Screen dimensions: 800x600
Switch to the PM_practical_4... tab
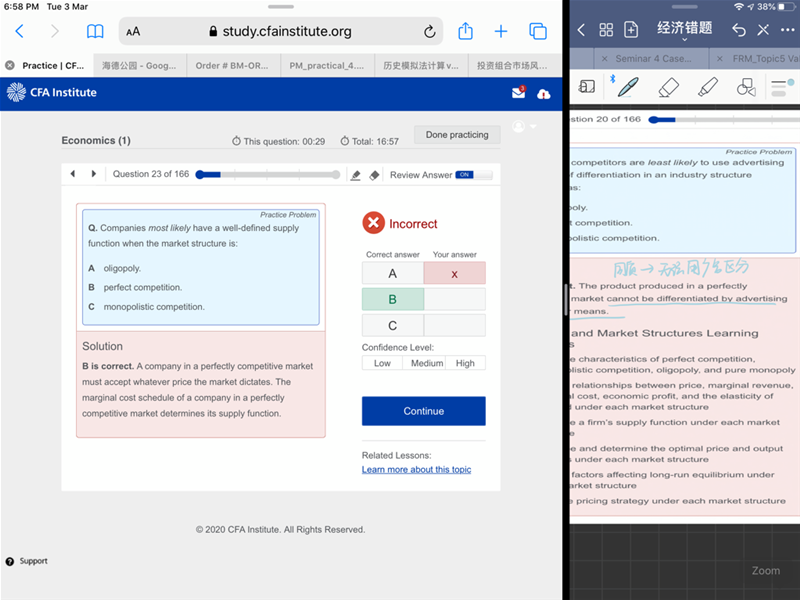[x=327, y=65]
